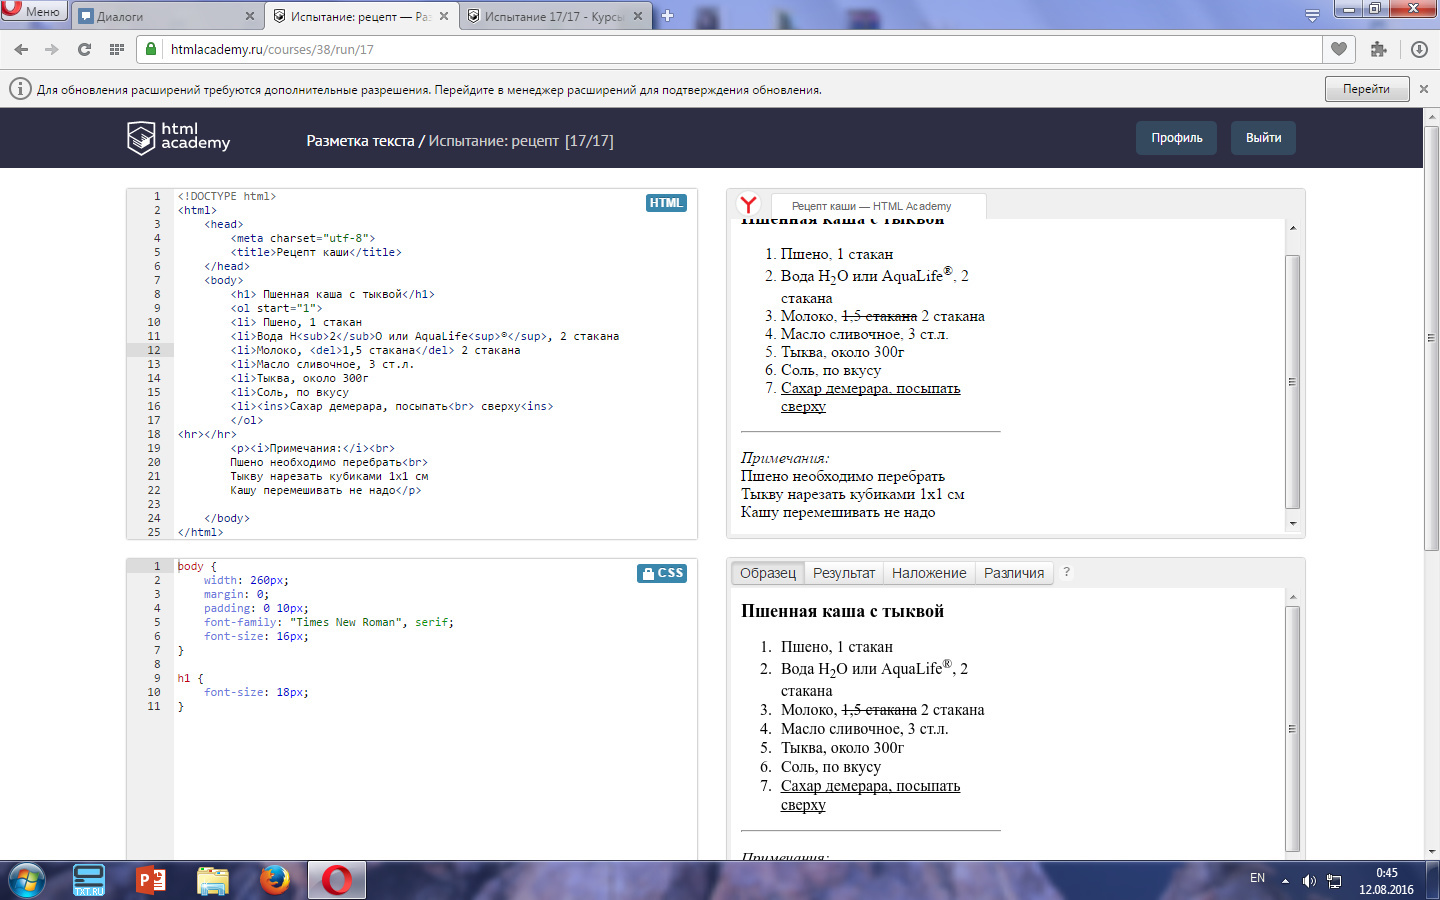Image resolution: width=1440 pixels, height=900 pixels.
Task: Open the Opera Меню button
Action: click(x=34, y=11)
